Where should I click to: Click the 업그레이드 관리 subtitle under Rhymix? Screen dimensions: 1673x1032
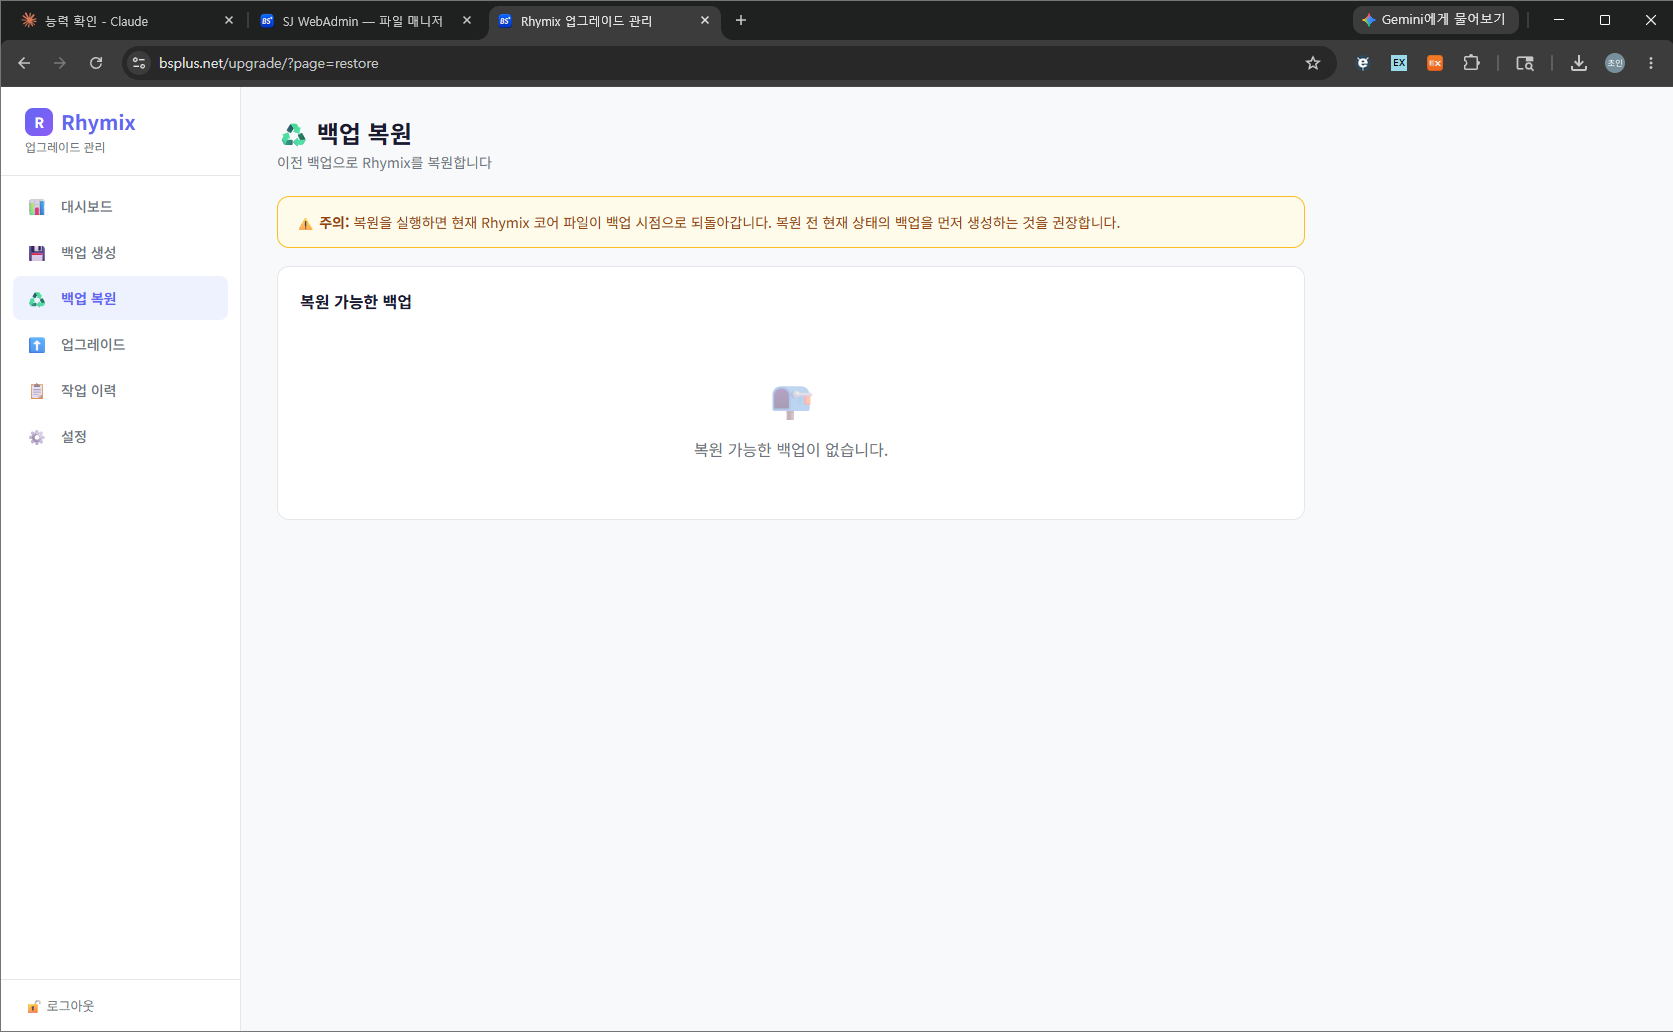coord(65,147)
